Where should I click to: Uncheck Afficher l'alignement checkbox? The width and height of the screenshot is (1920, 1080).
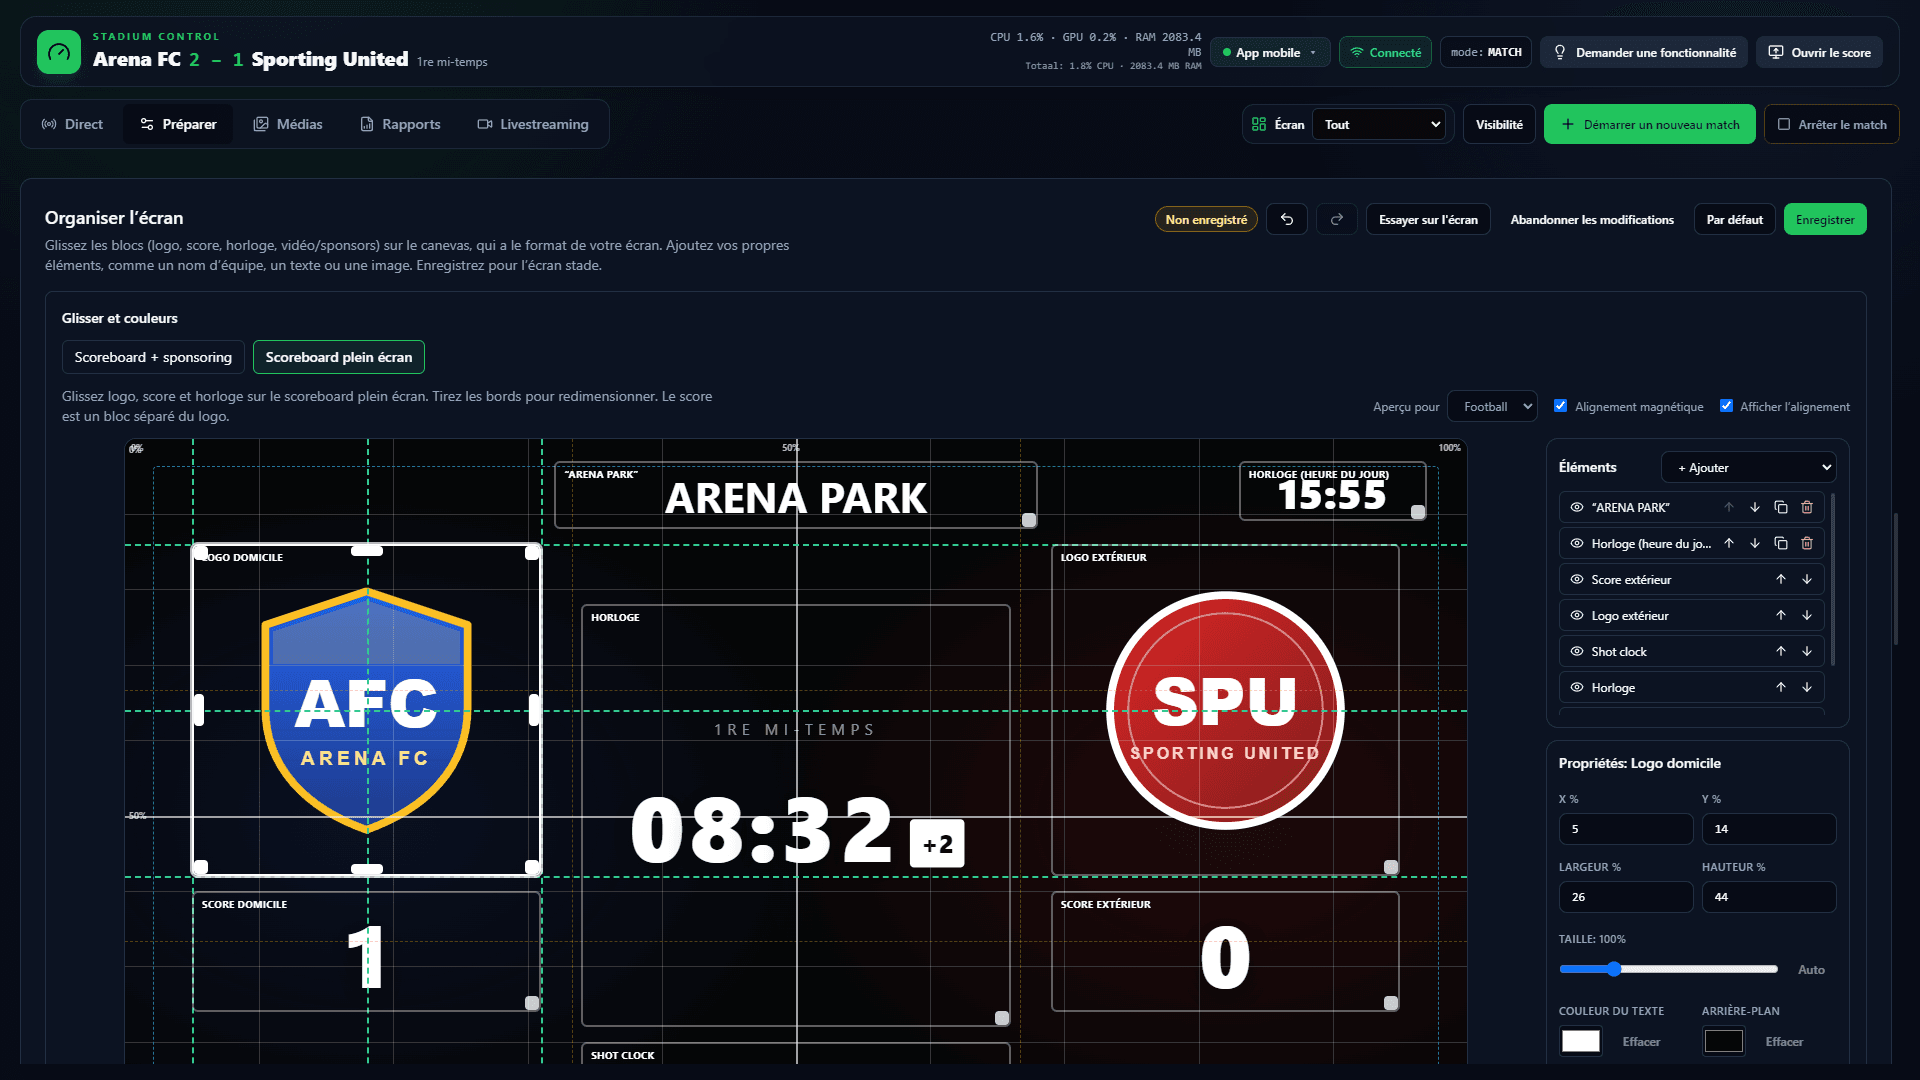pyautogui.click(x=1726, y=406)
